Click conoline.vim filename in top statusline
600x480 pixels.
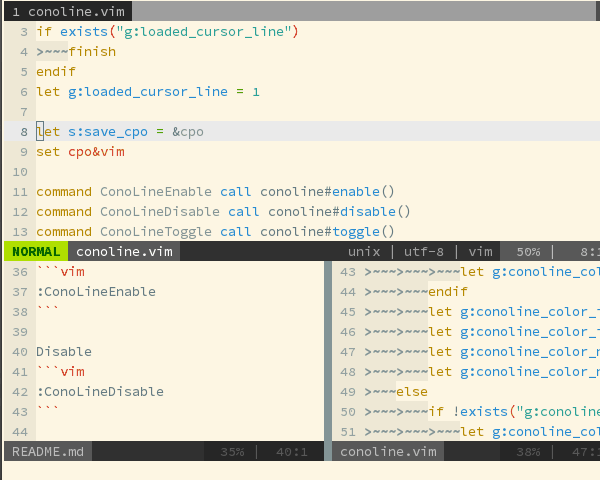(124, 251)
